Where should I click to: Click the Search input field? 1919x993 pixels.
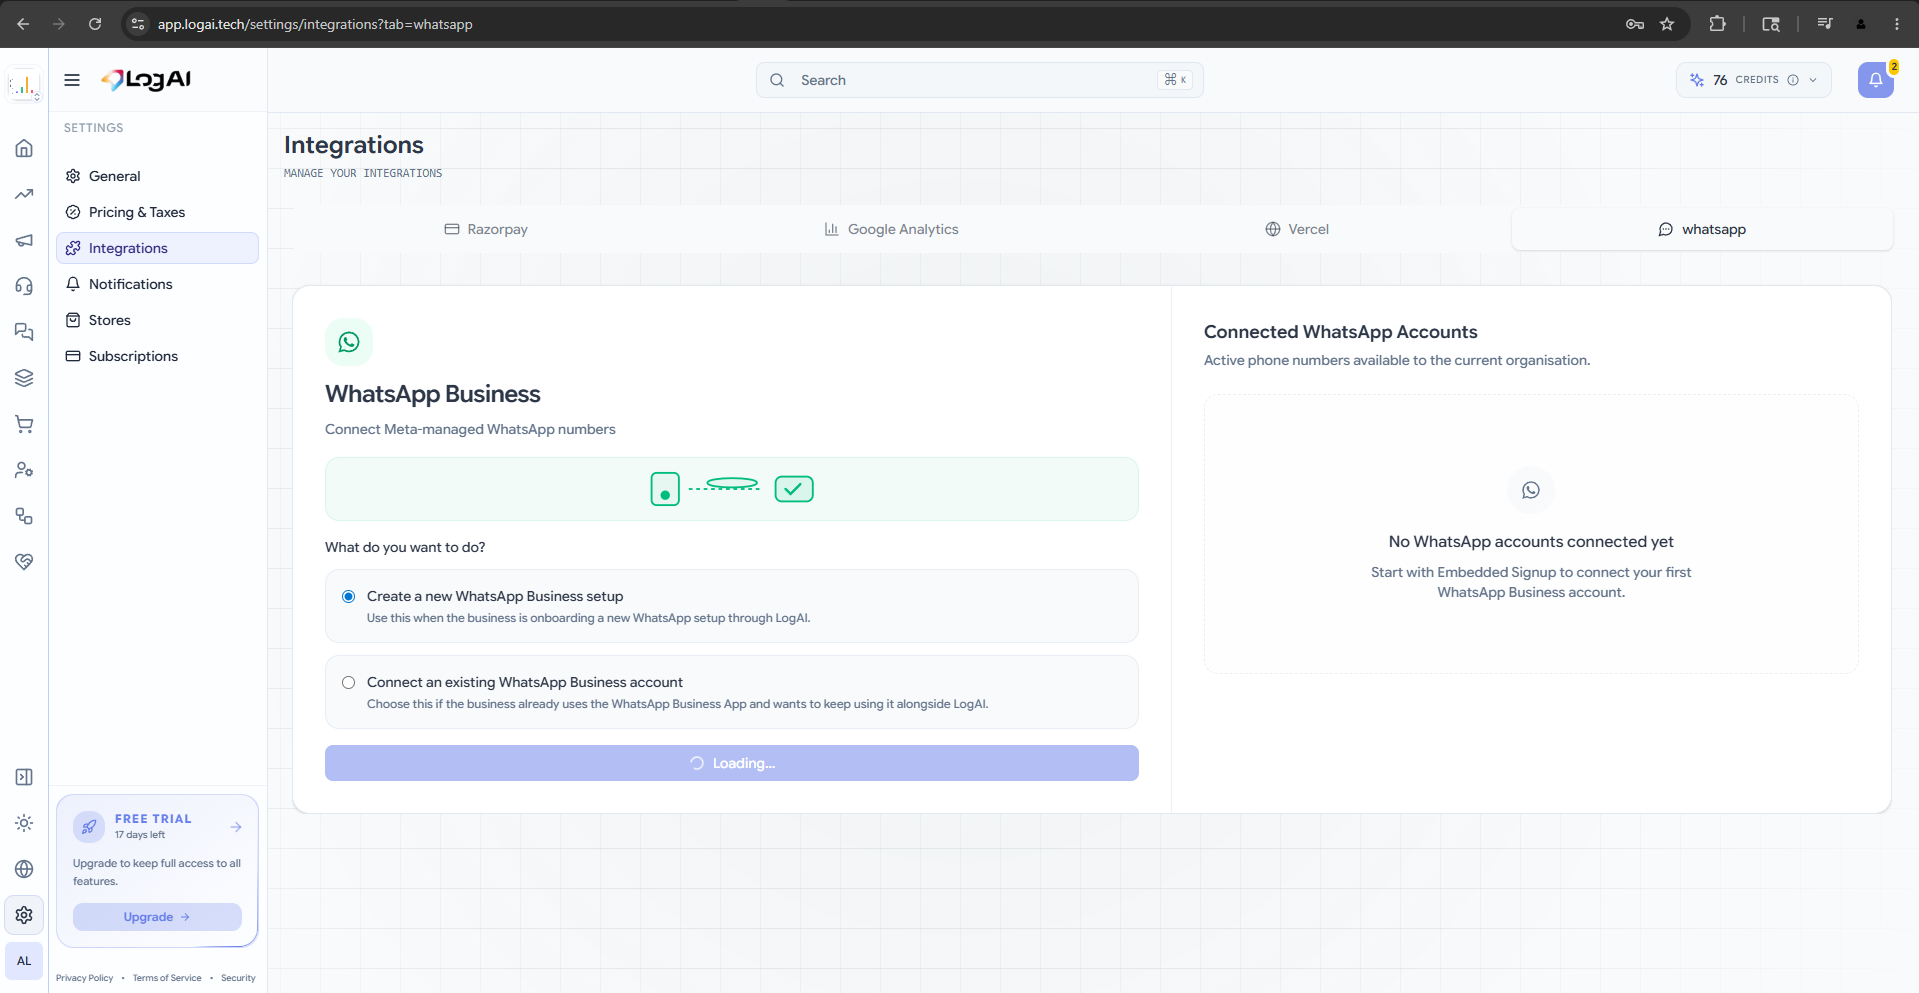980,80
